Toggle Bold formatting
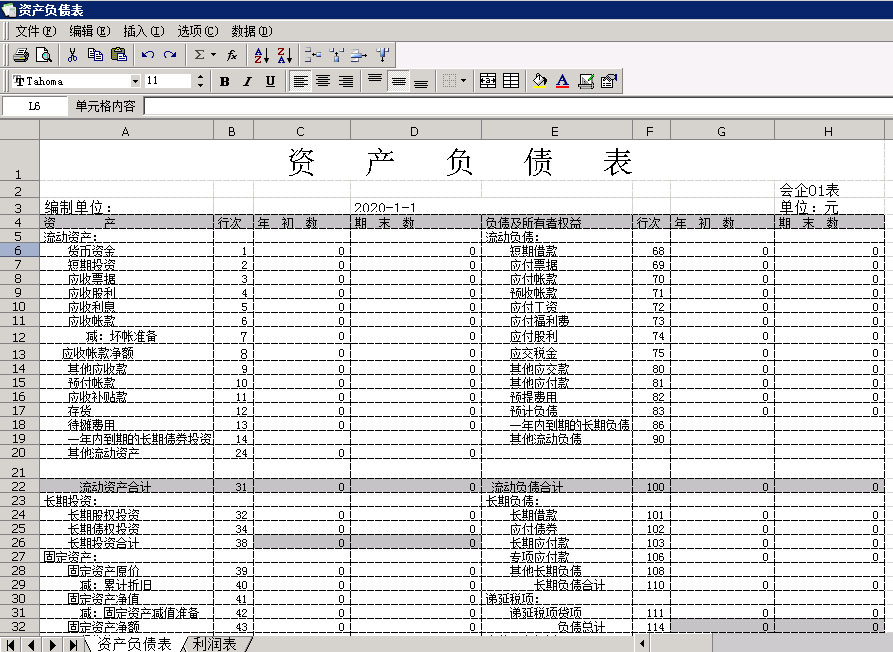 tap(224, 81)
